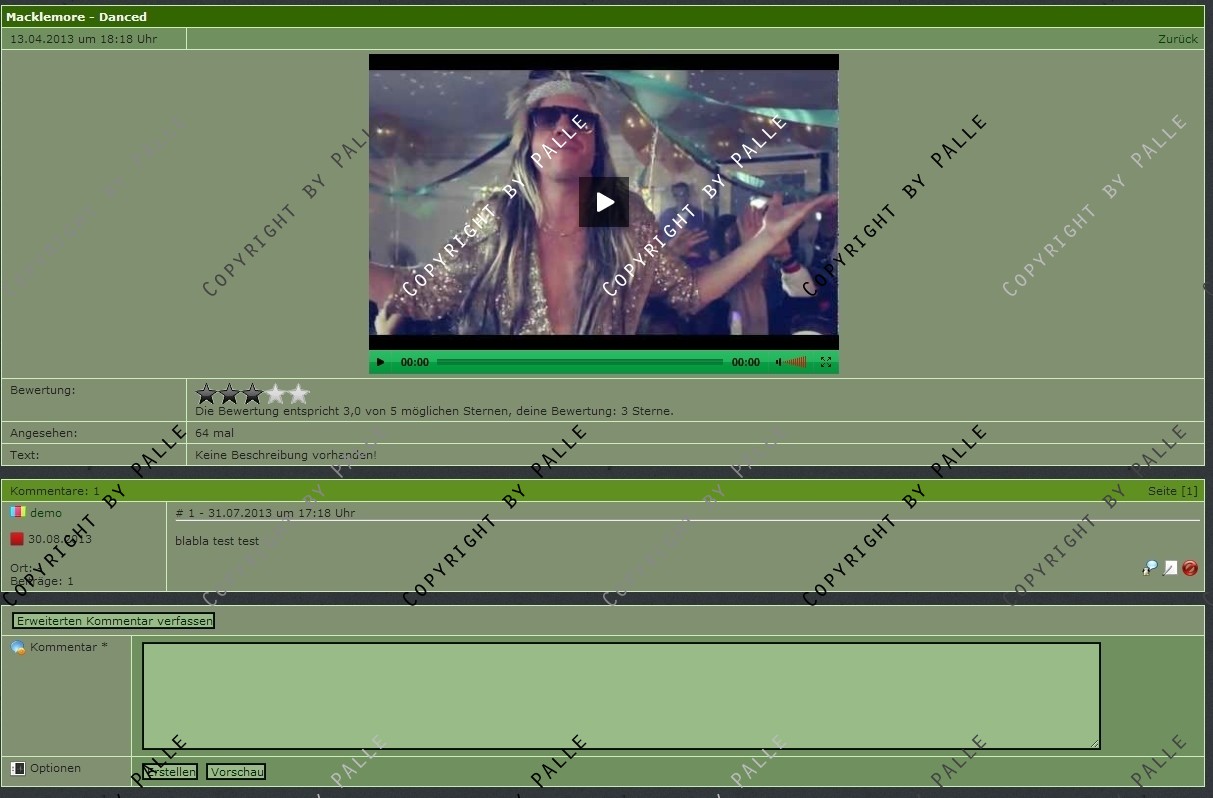Open the demo user profile
Screen dimensions: 1213x798
[46, 513]
